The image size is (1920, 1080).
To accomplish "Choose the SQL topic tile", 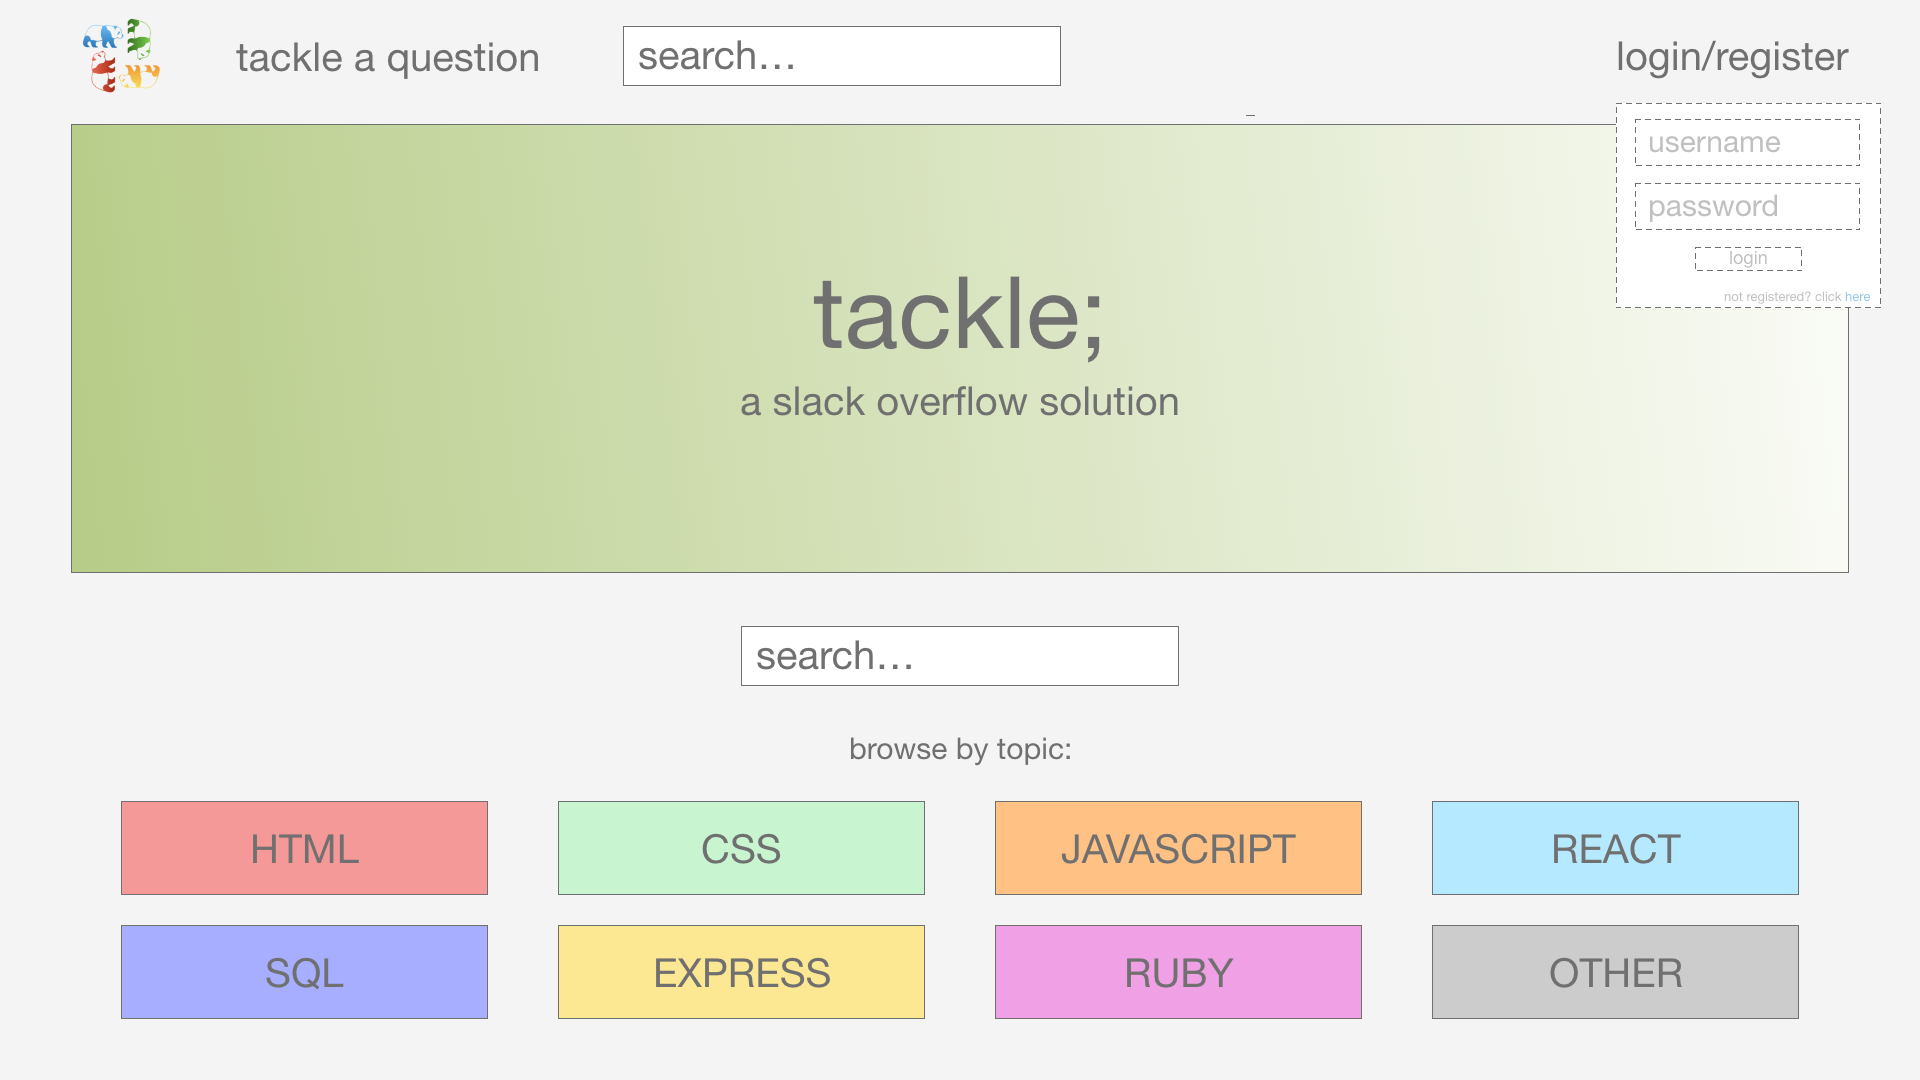I will click(x=304, y=972).
